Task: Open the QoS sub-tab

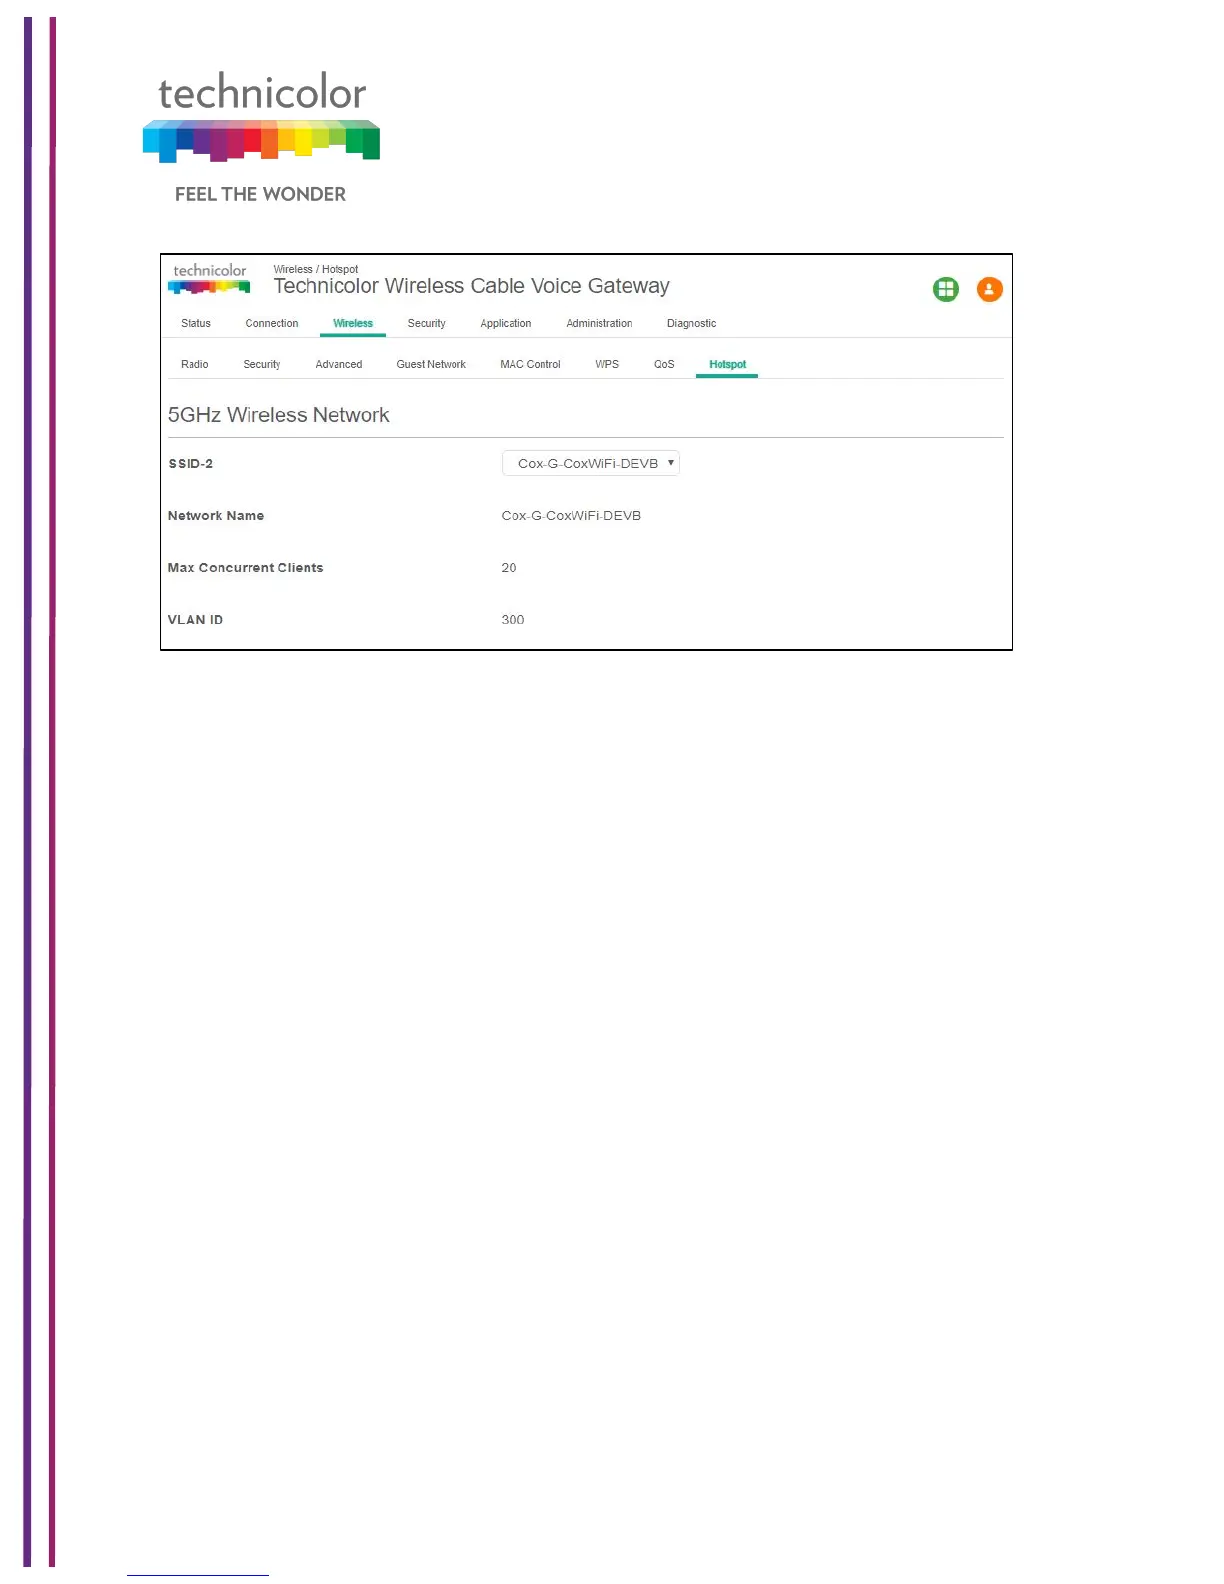Action: (x=664, y=364)
